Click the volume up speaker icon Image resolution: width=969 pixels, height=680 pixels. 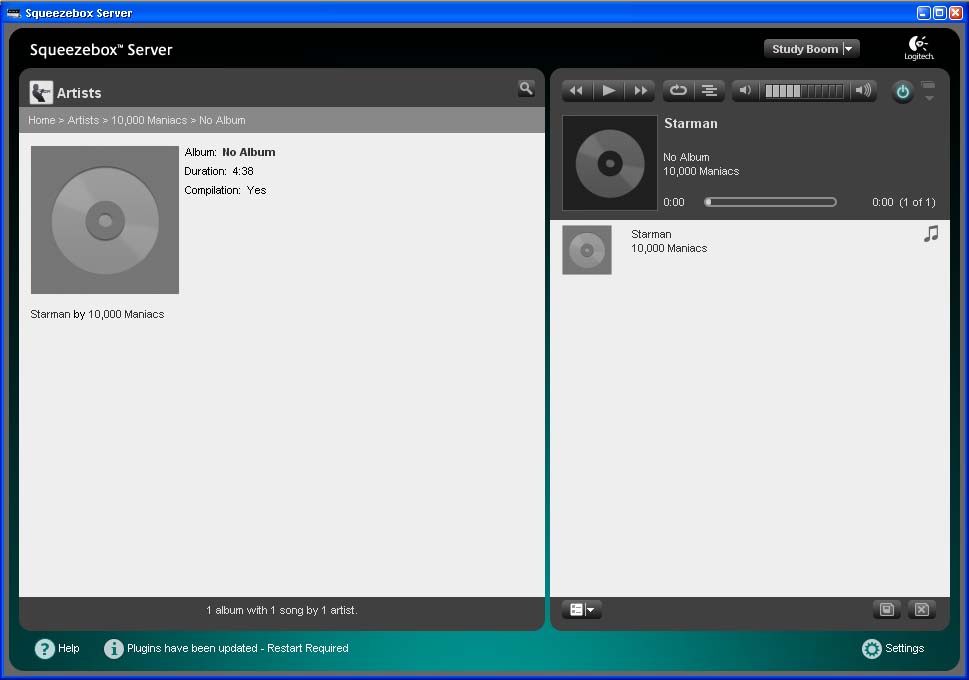[863, 91]
